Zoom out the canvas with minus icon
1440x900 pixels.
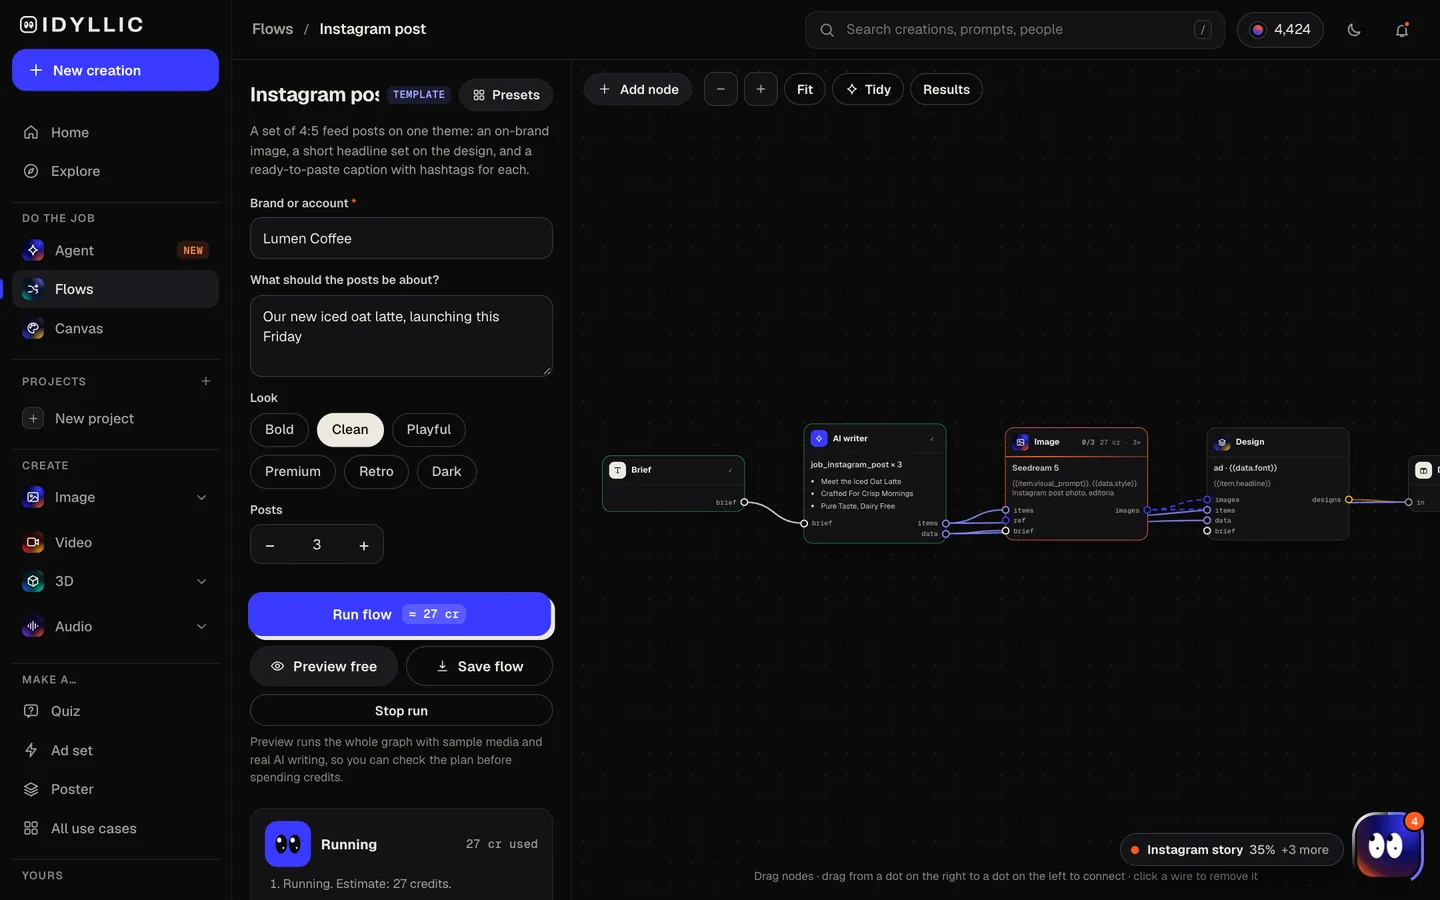pyautogui.click(x=721, y=89)
